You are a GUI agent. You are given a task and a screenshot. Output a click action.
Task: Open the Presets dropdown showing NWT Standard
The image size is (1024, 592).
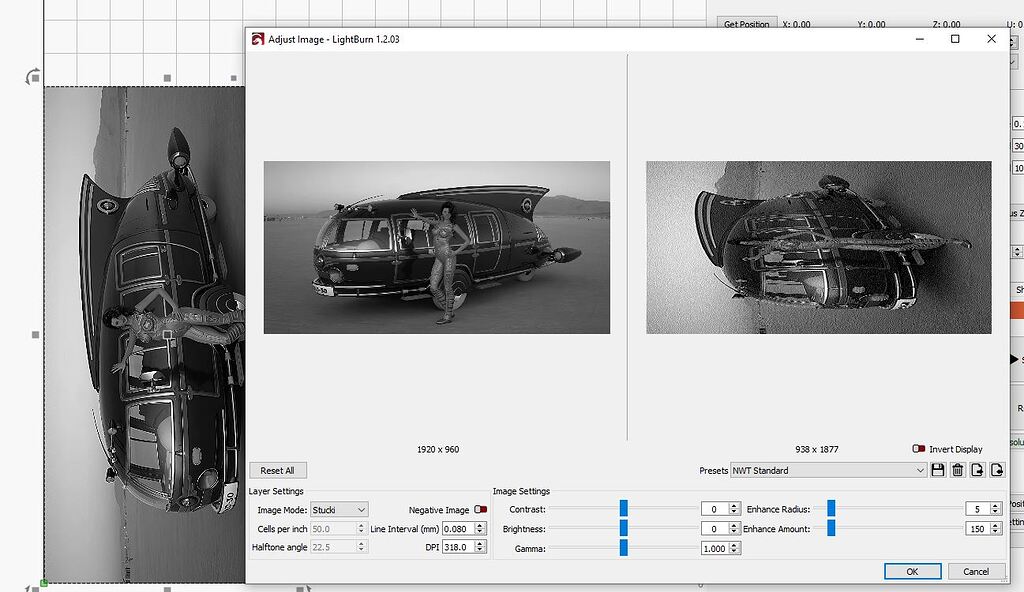coord(828,470)
